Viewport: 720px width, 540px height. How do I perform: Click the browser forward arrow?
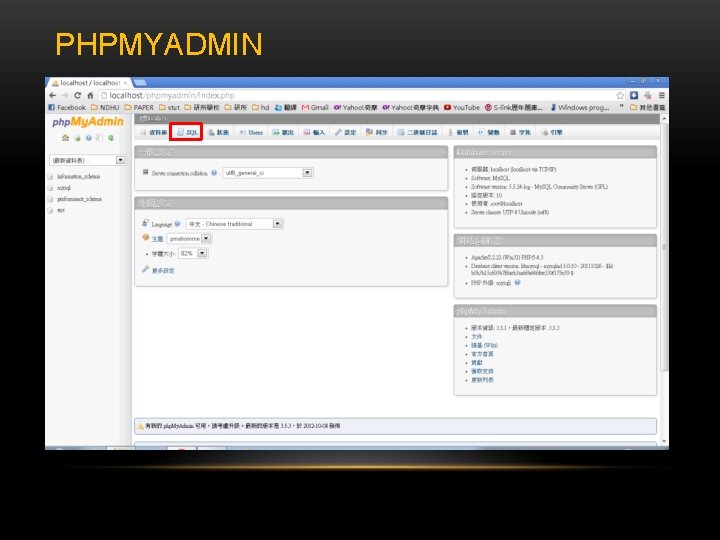pyautogui.click(x=65, y=95)
